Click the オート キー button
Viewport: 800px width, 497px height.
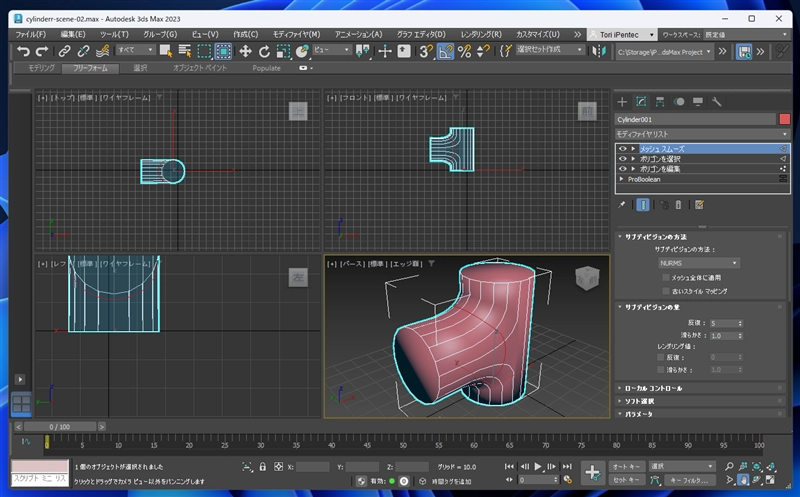[x=626, y=466]
